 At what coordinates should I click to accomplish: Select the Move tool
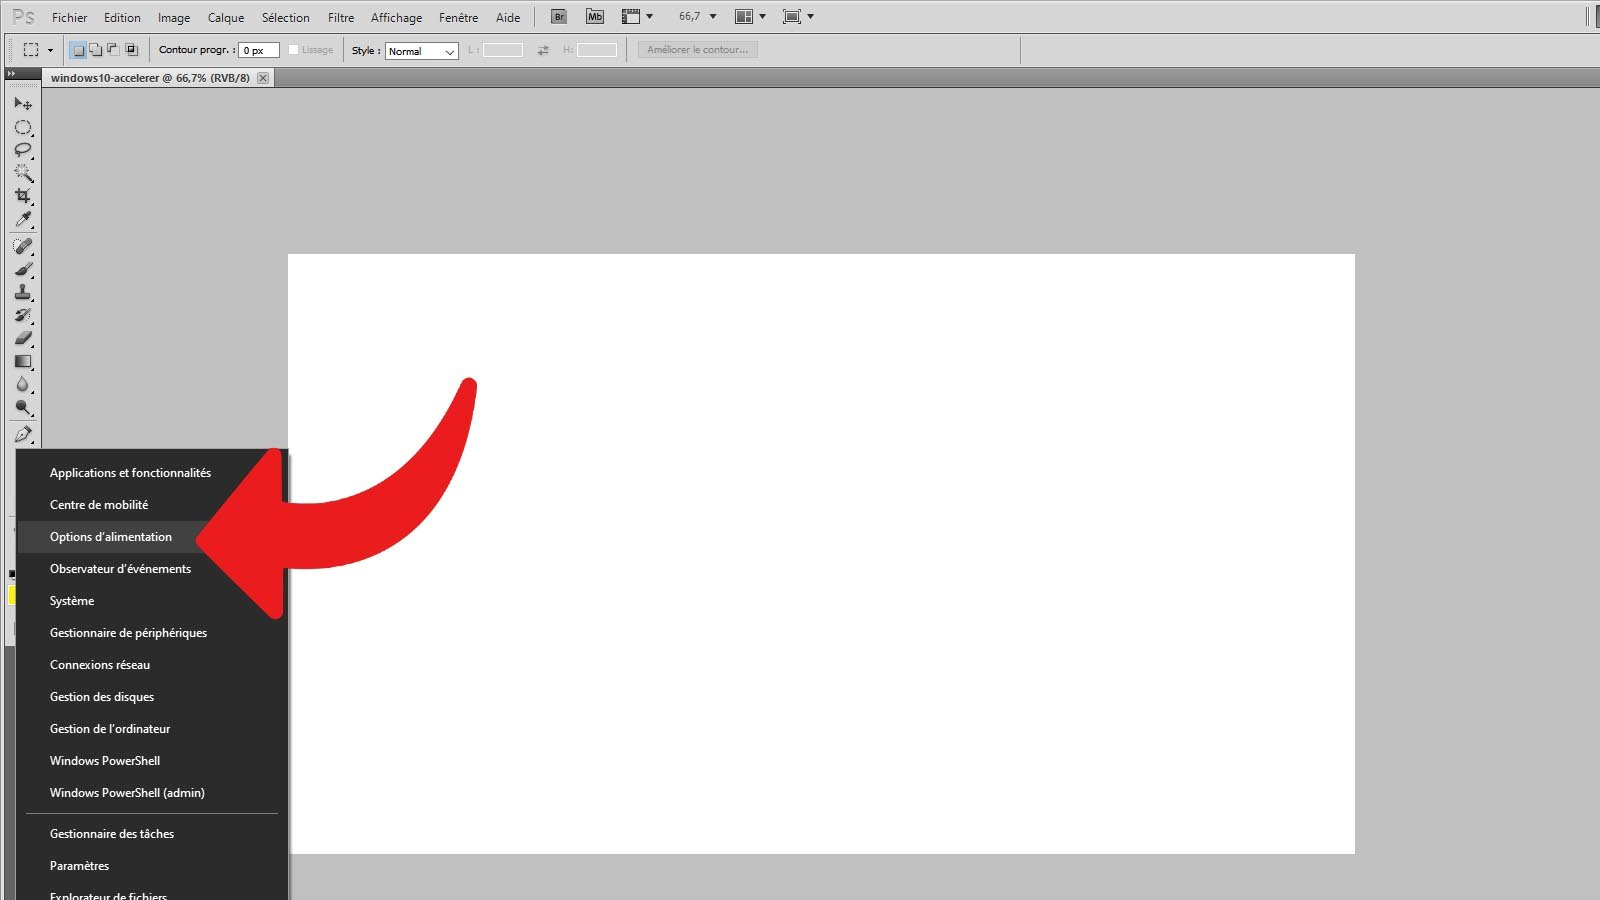point(22,103)
